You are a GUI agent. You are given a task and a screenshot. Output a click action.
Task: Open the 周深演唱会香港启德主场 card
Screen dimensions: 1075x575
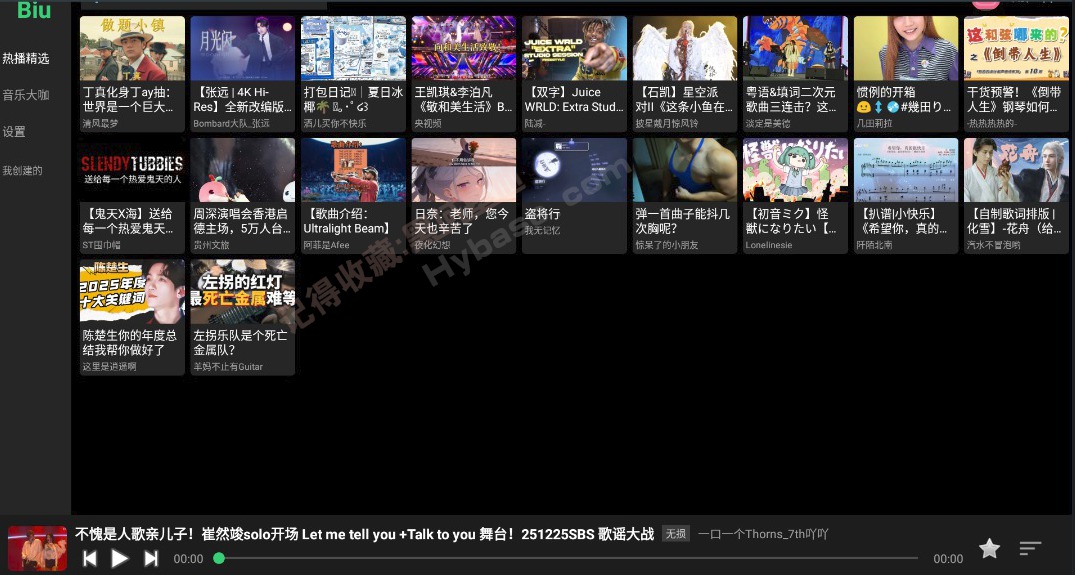[243, 196]
